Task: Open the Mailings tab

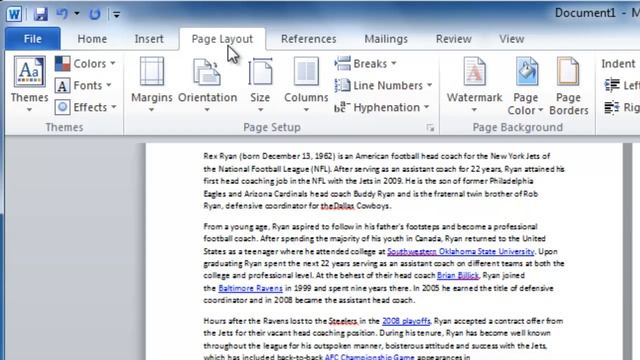Action: tap(386, 39)
